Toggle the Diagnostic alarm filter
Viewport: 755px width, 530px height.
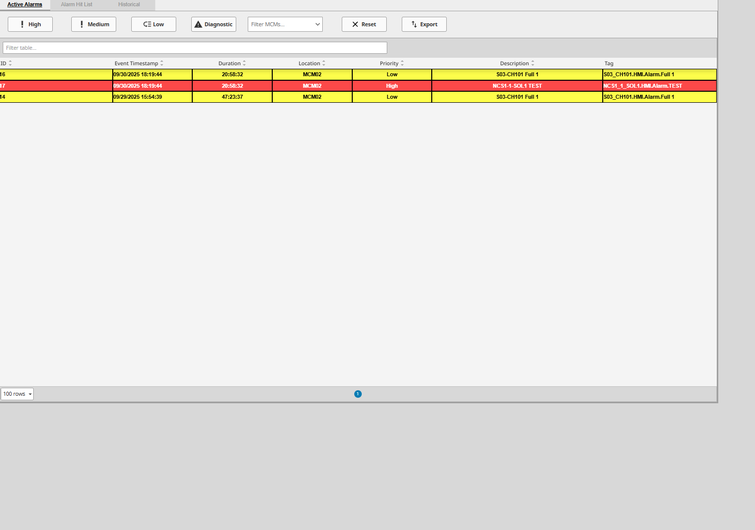tap(213, 24)
